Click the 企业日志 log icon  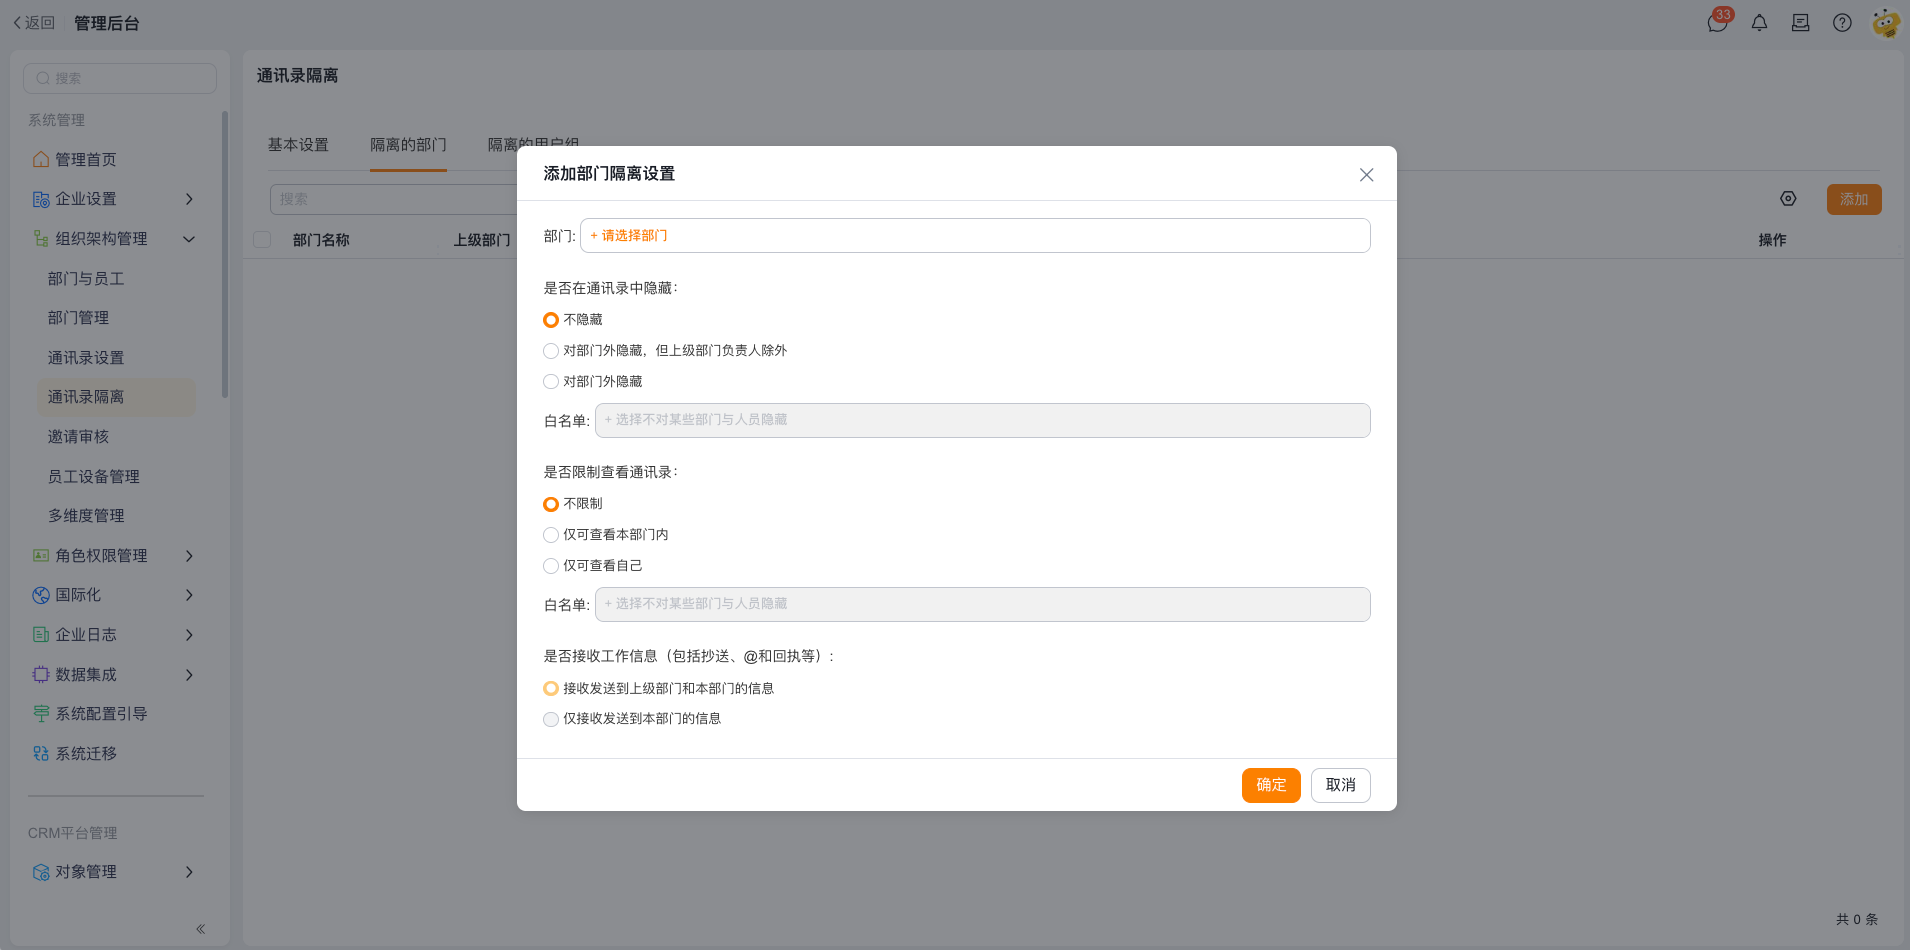pos(41,635)
